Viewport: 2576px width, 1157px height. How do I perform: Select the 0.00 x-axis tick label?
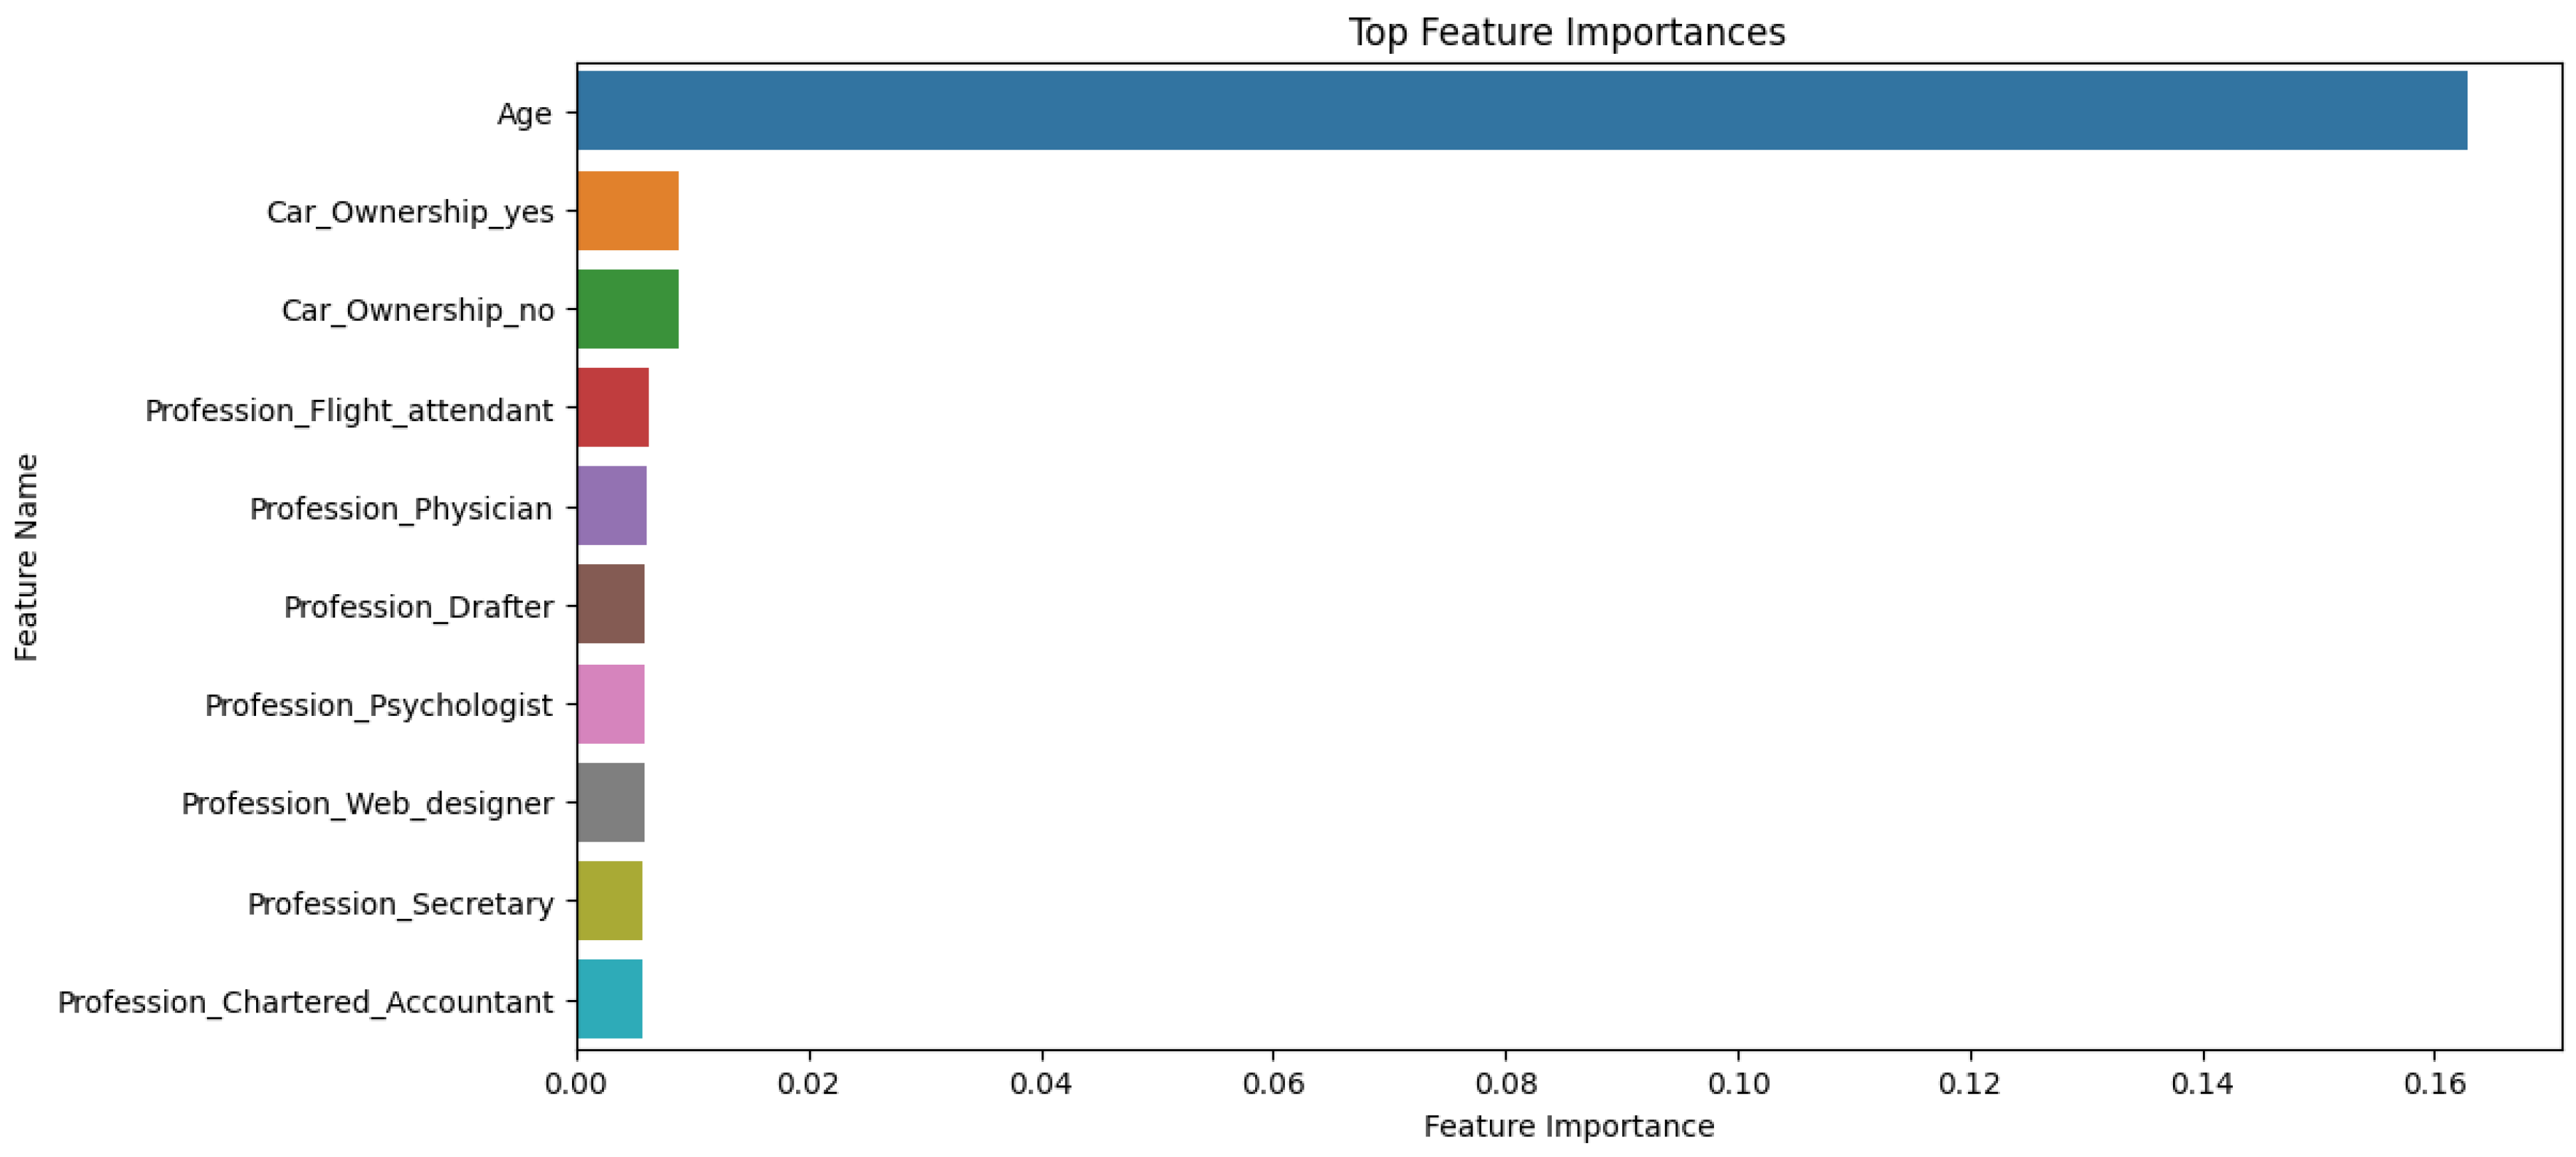577,1084
